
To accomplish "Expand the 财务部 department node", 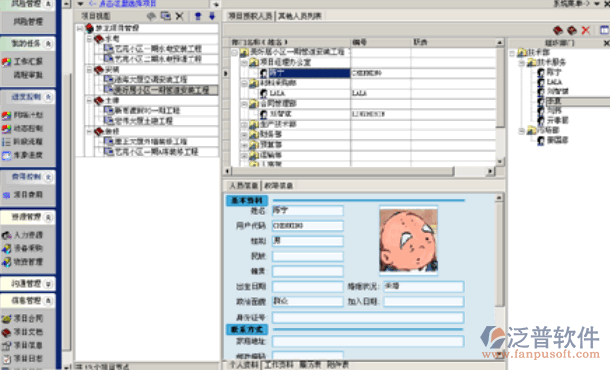I will (244, 135).
